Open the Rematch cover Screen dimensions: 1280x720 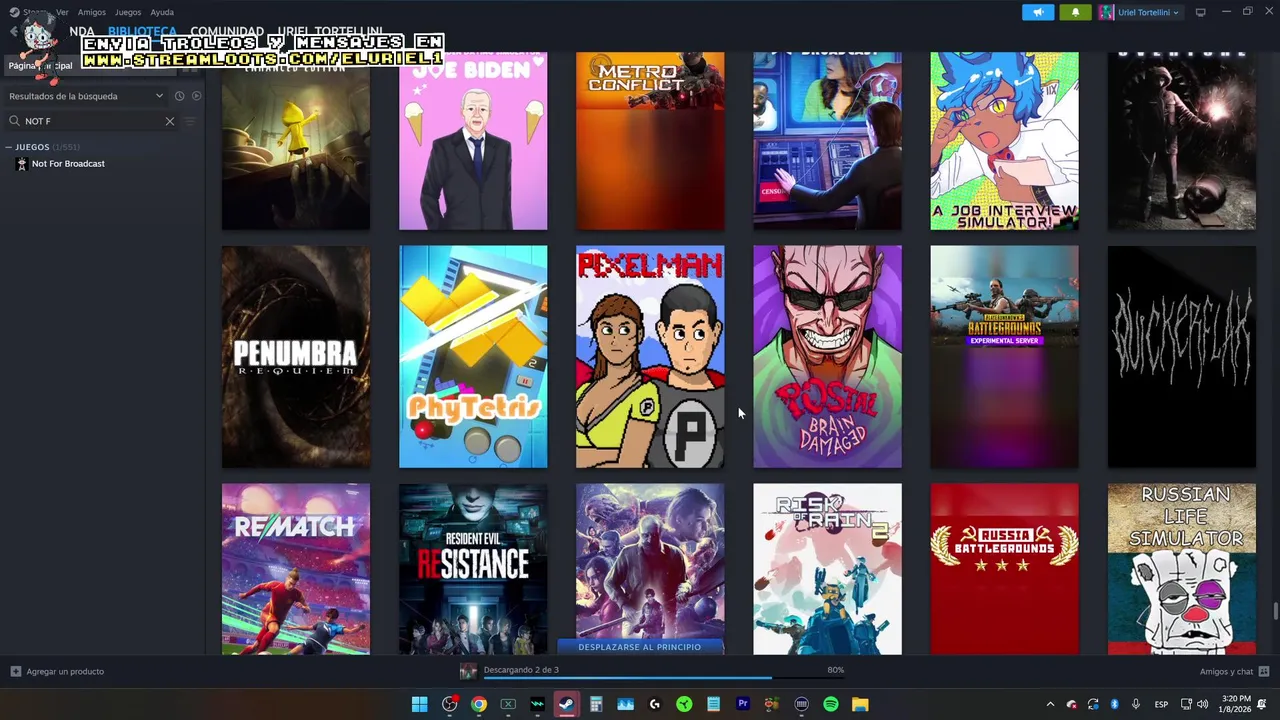[296, 569]
